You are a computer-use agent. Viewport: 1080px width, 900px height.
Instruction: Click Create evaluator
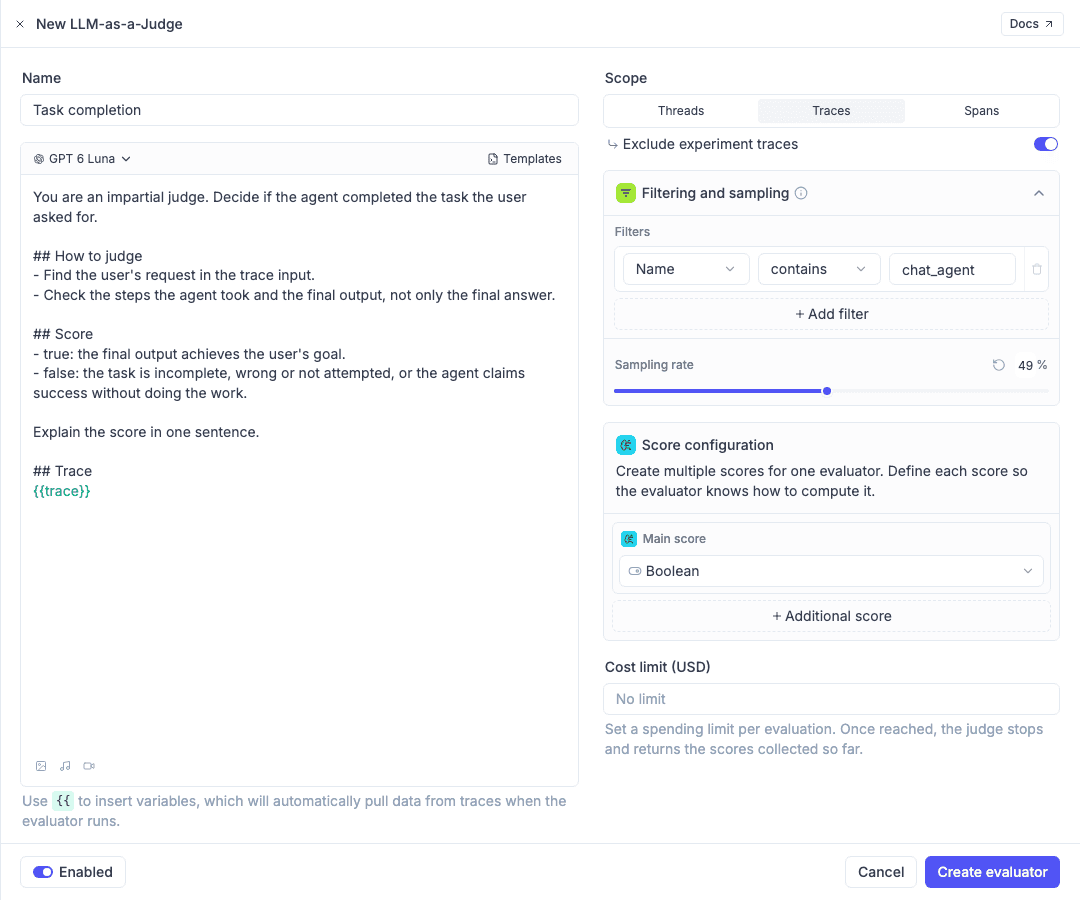(993, 872)
